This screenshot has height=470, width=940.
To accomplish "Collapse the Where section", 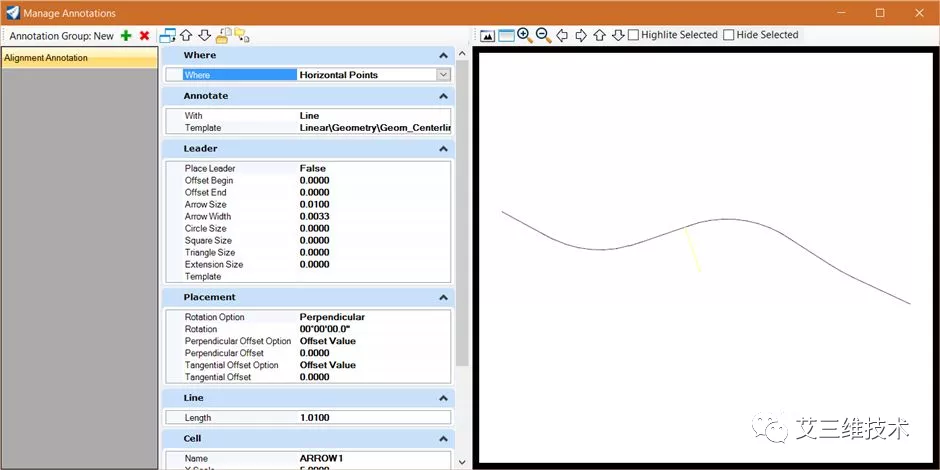I will (x=443, y=55).
